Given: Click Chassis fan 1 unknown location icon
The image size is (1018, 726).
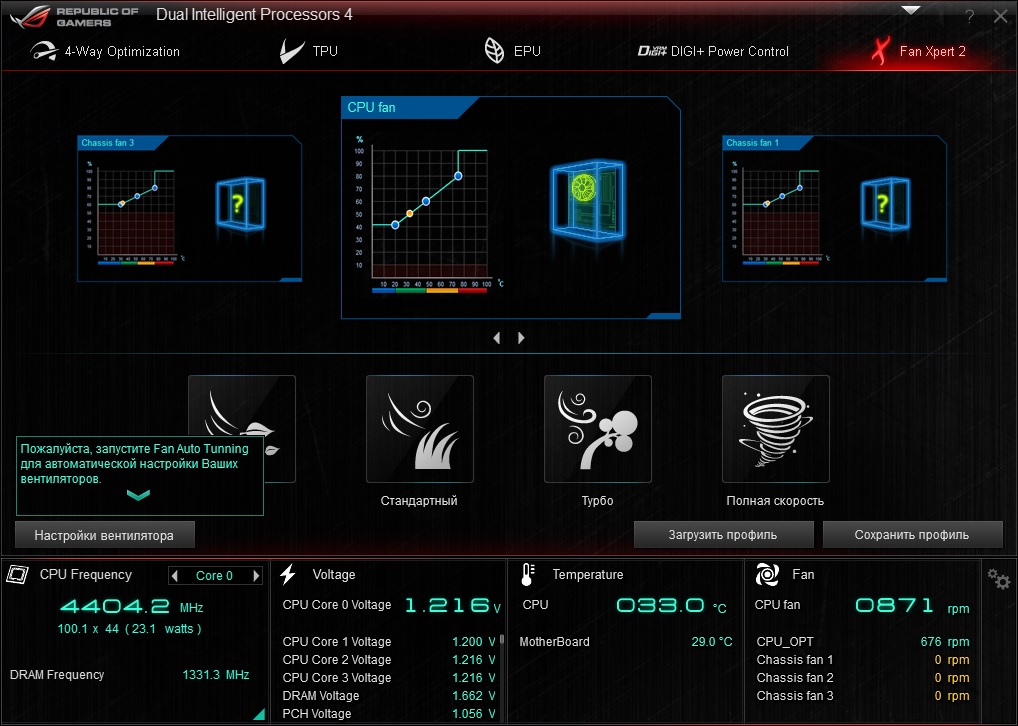Looking at the screenshot, I should point(886,204).
